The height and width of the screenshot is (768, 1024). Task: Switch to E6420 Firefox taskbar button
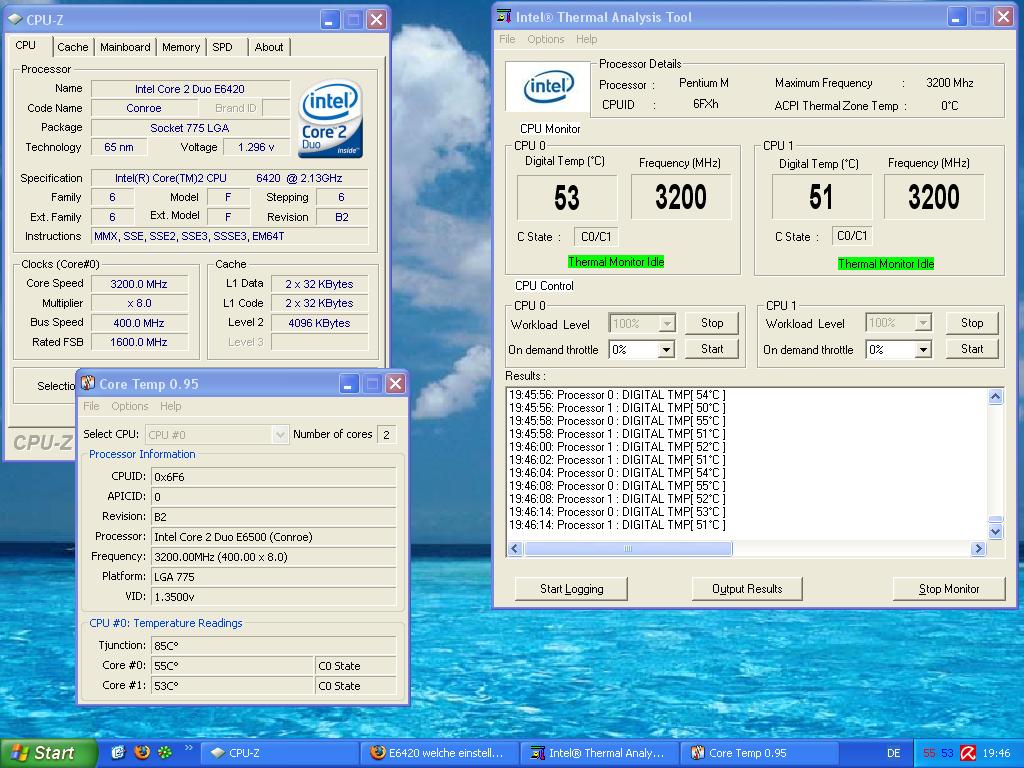coord(440,753)
